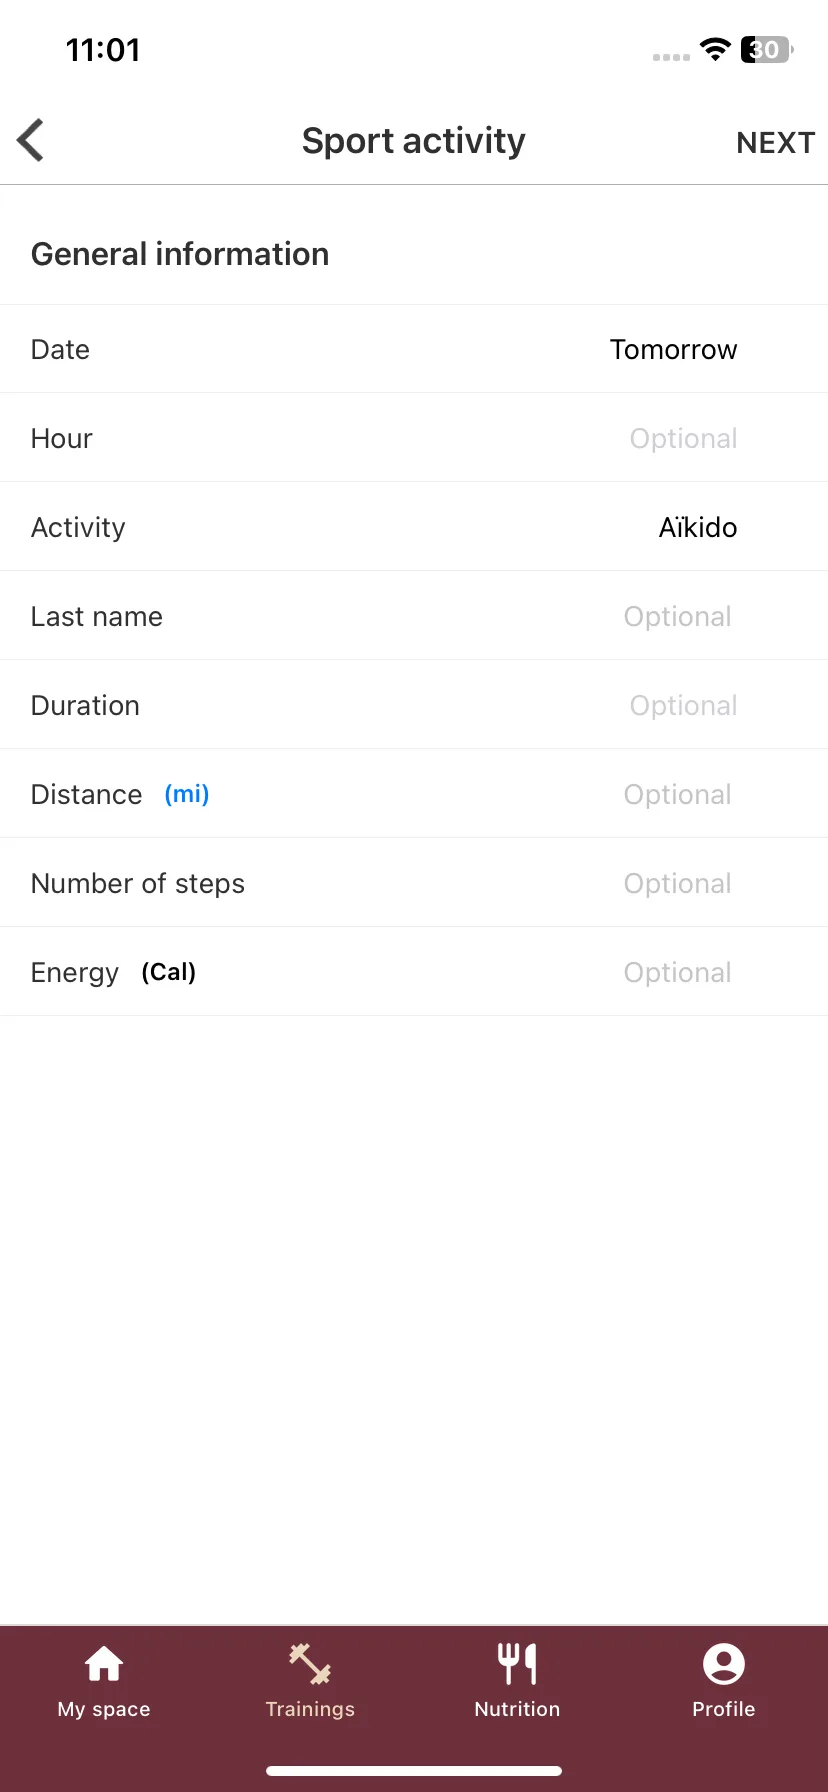Toggle the energy unit (Cal)

point(169,972)
